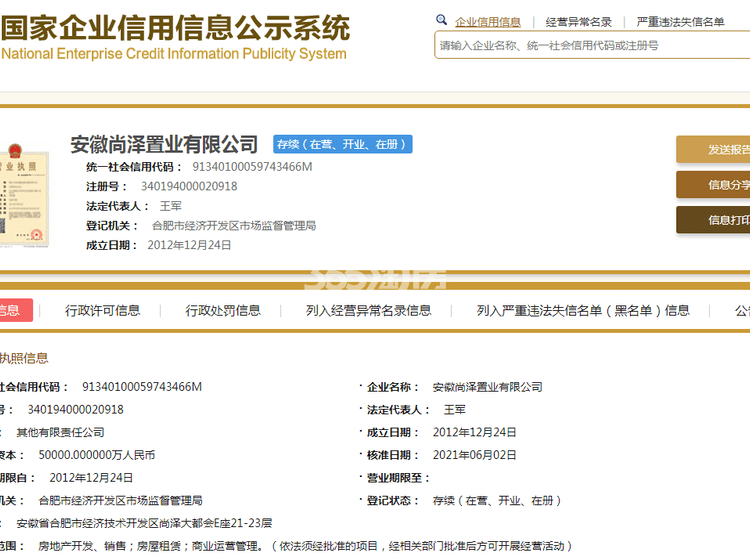Click the 存续 status badge
The height and width of the screenshot is (560, 750).
pos(343,145)
